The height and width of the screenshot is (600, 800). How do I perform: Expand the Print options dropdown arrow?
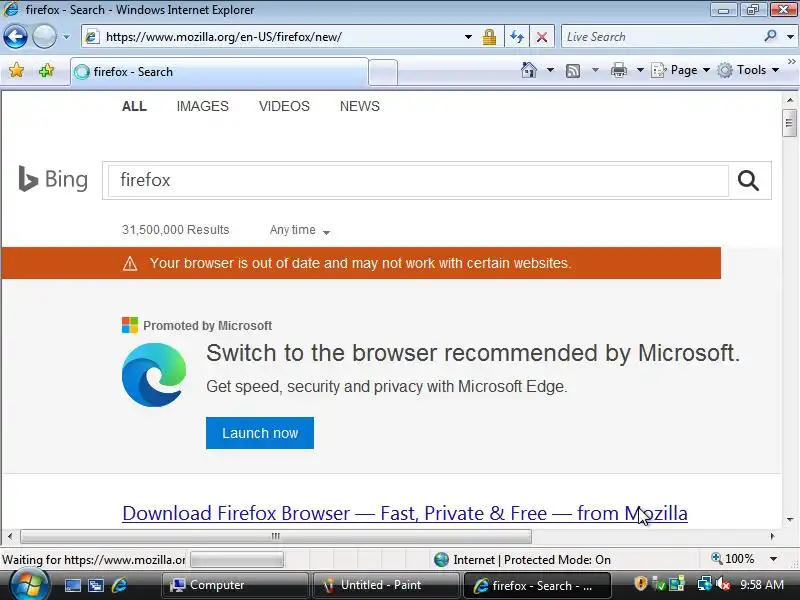click(x=640, y=70)
